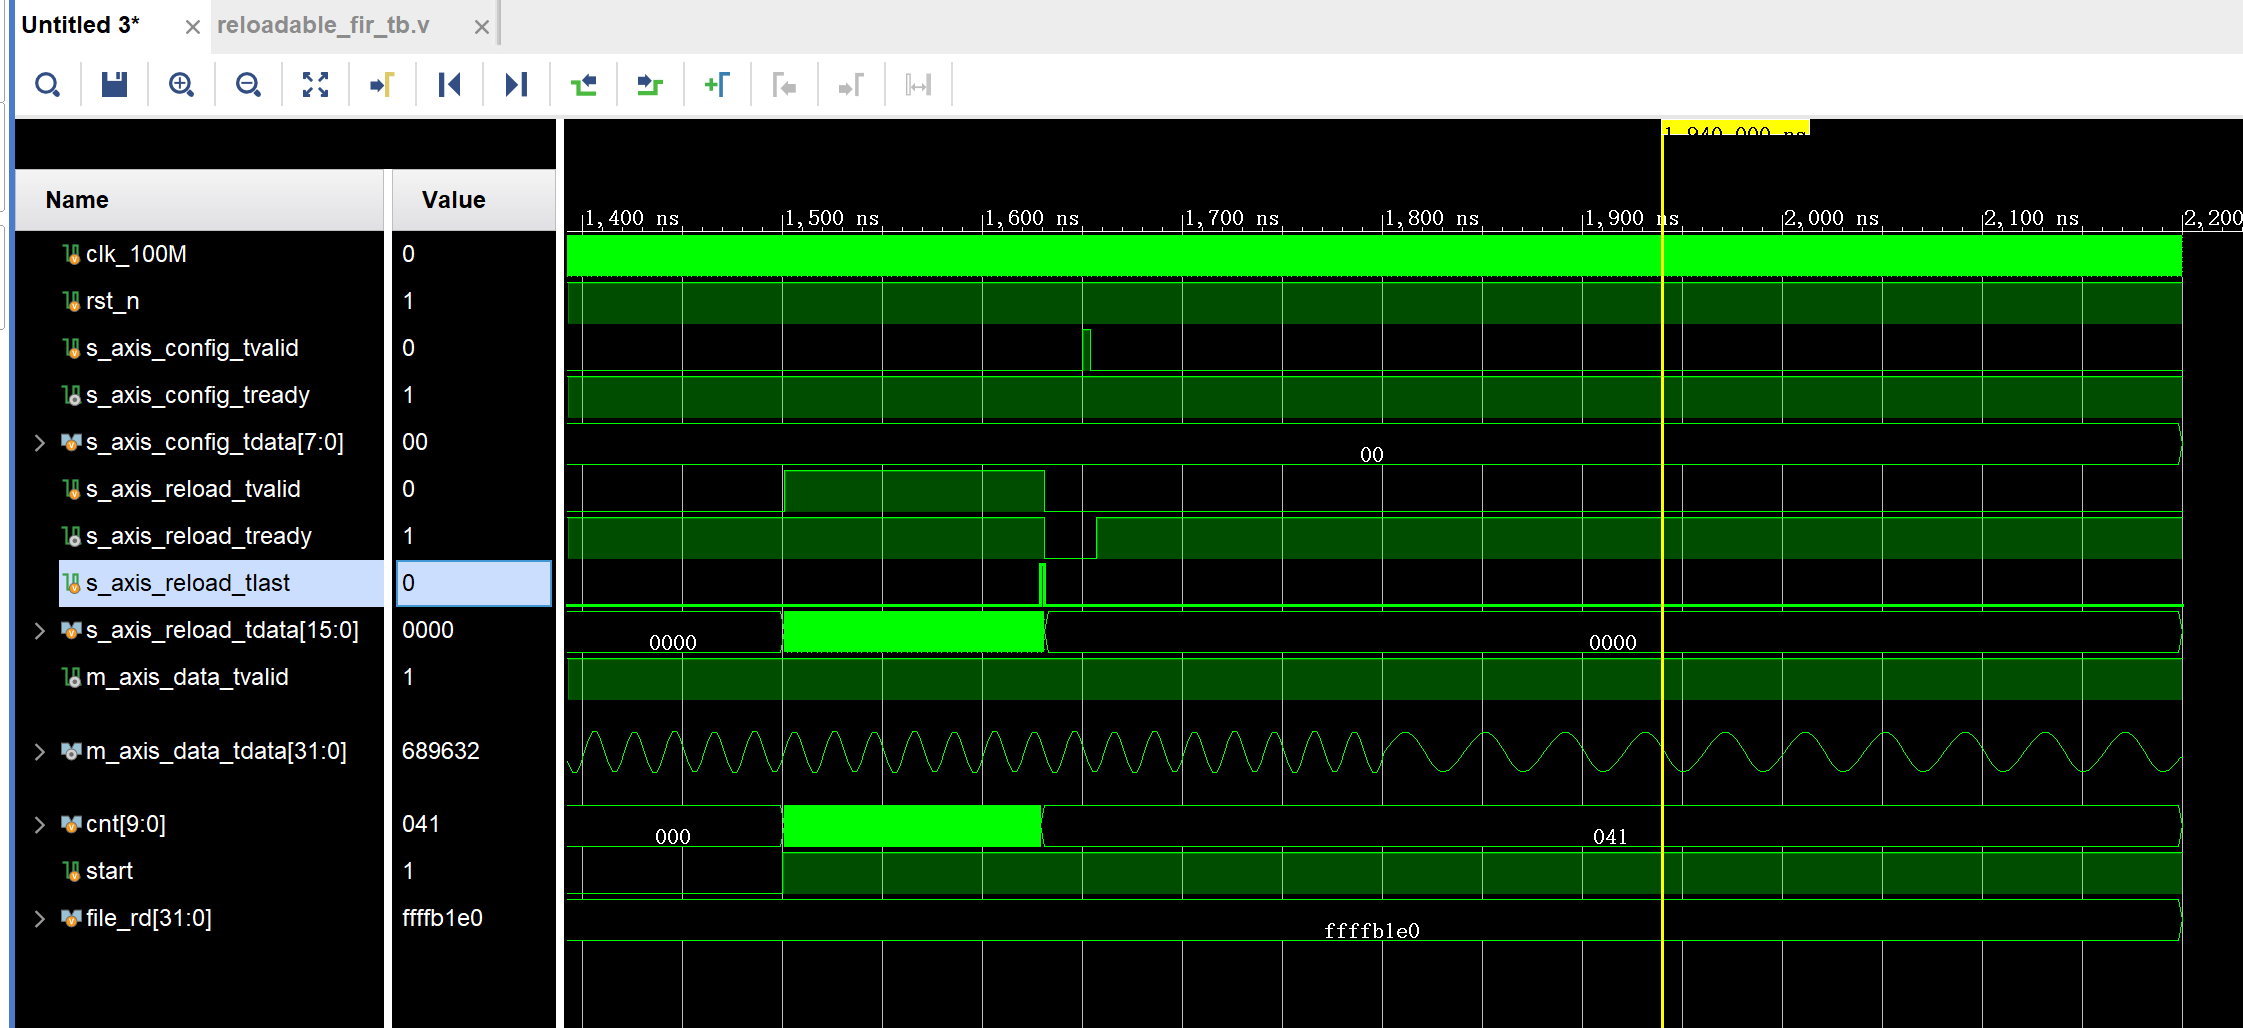
Task: Click the swap cursors toolbar icon
Action: coord(918,85)
